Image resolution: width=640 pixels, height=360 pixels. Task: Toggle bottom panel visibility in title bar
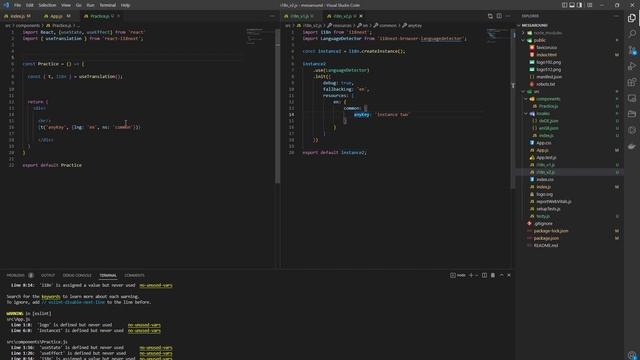click(572, 5)
